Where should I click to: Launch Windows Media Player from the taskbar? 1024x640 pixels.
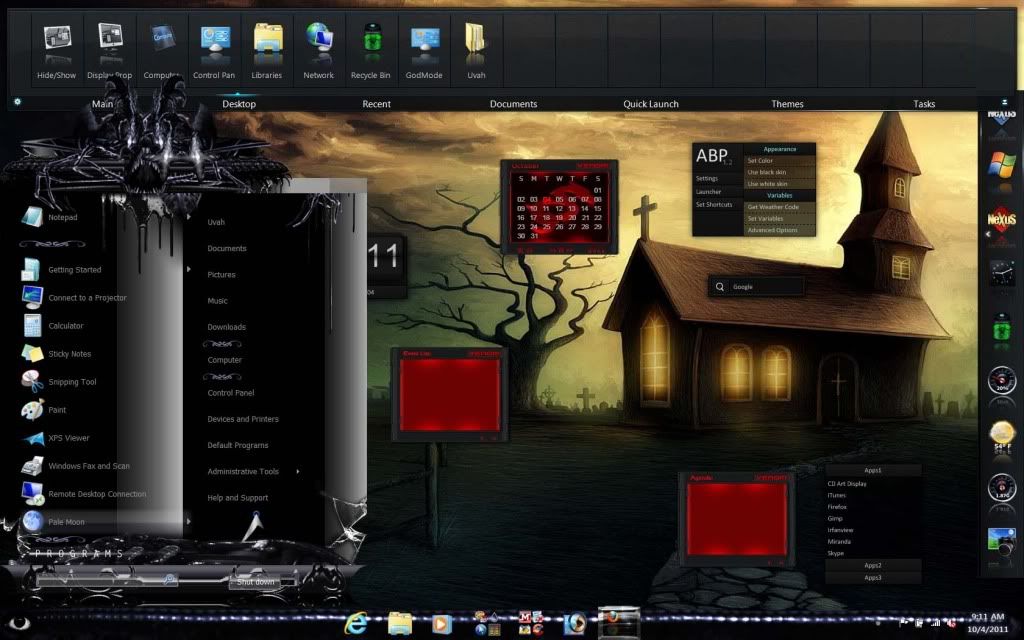[442, 623]
